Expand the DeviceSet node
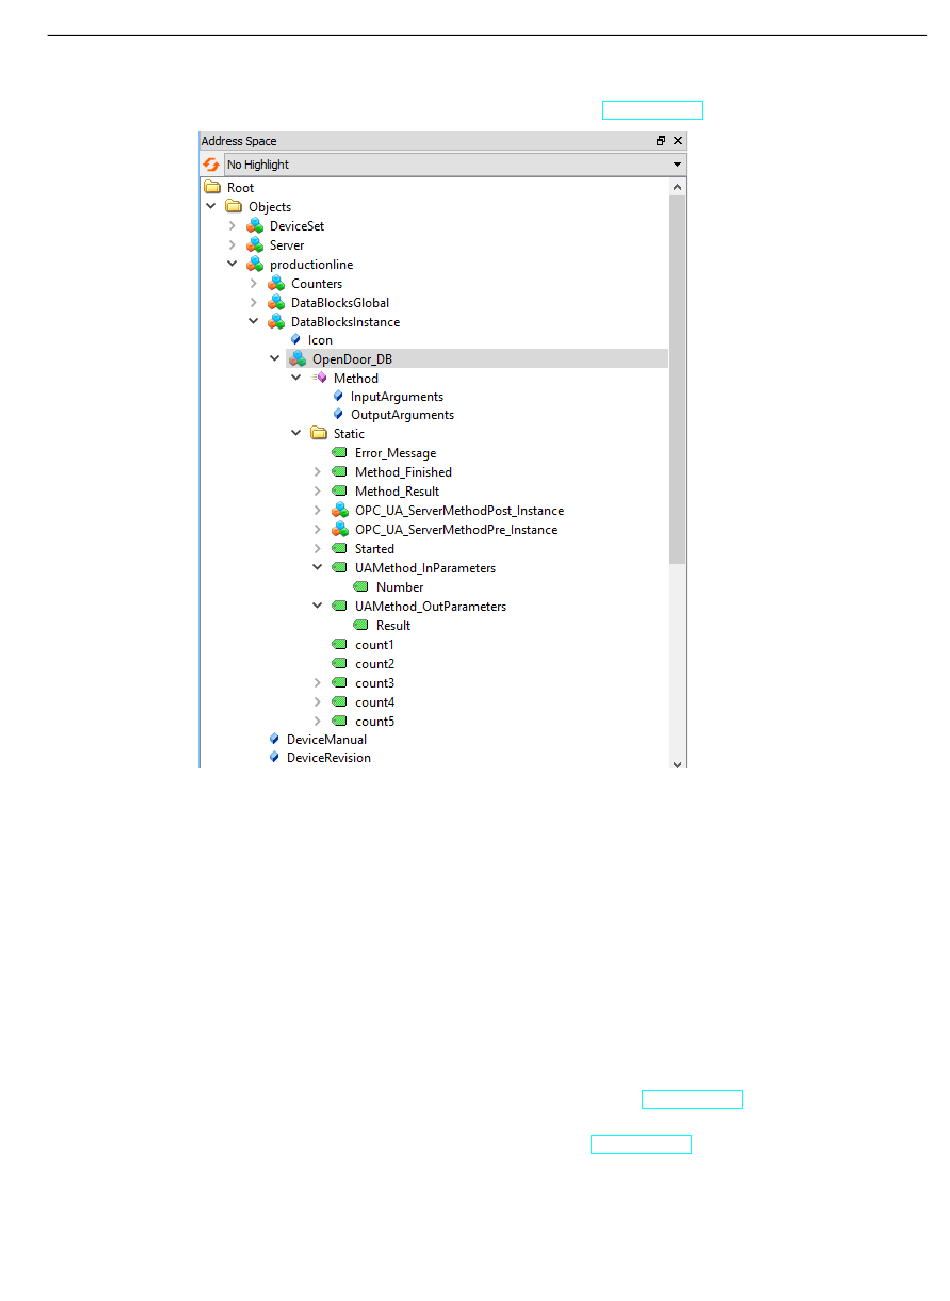The width and height of the screenshot is (950, 1301). coord(232,226)
